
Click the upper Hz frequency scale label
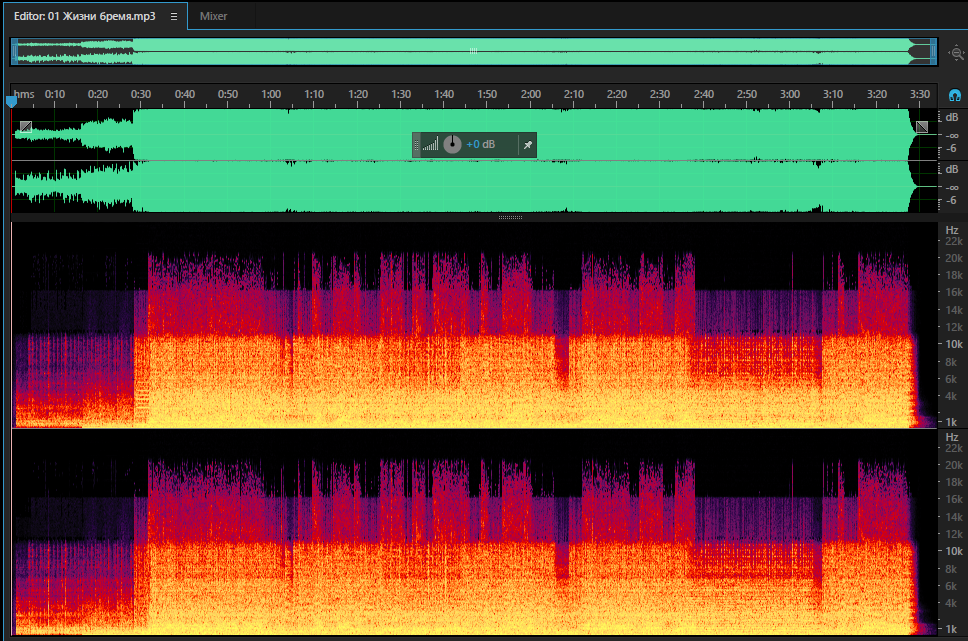pyautogui.click(x=952, y=230)
